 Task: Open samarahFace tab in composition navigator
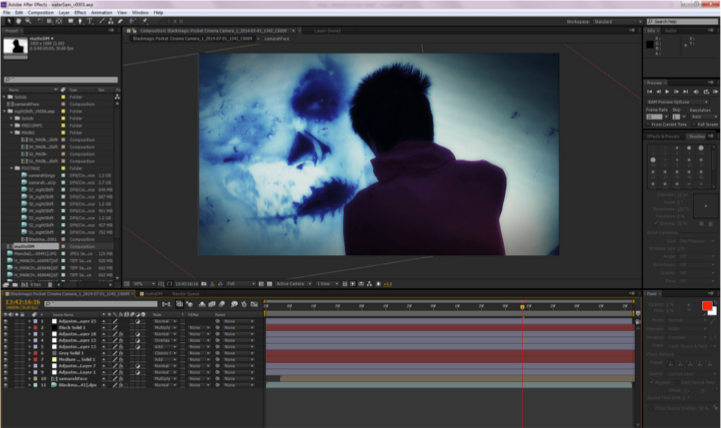tap(276, 39)
